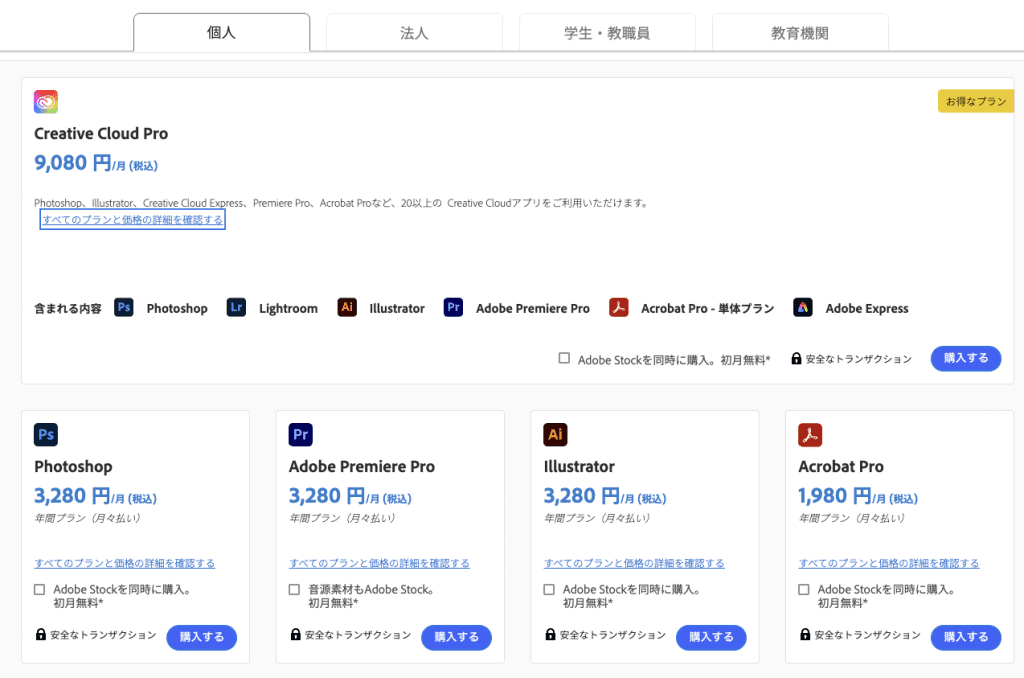Click the Illustrator icon in the included apps row
Viewport: 1024px width, 678px height.
tap(347, 307)
